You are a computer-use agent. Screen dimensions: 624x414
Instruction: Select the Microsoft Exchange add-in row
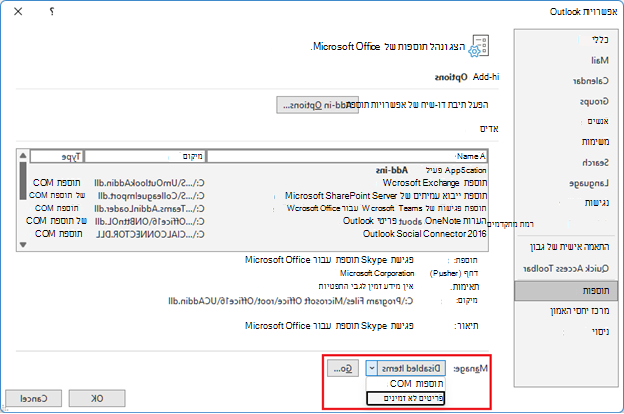pos(258,183)
